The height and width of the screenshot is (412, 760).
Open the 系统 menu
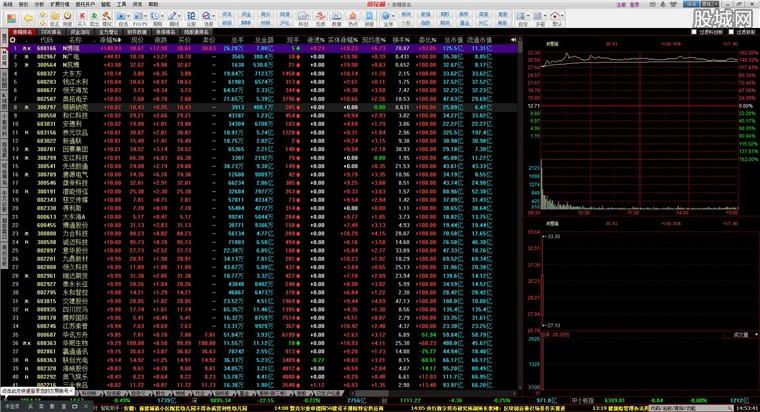point(8,4)
